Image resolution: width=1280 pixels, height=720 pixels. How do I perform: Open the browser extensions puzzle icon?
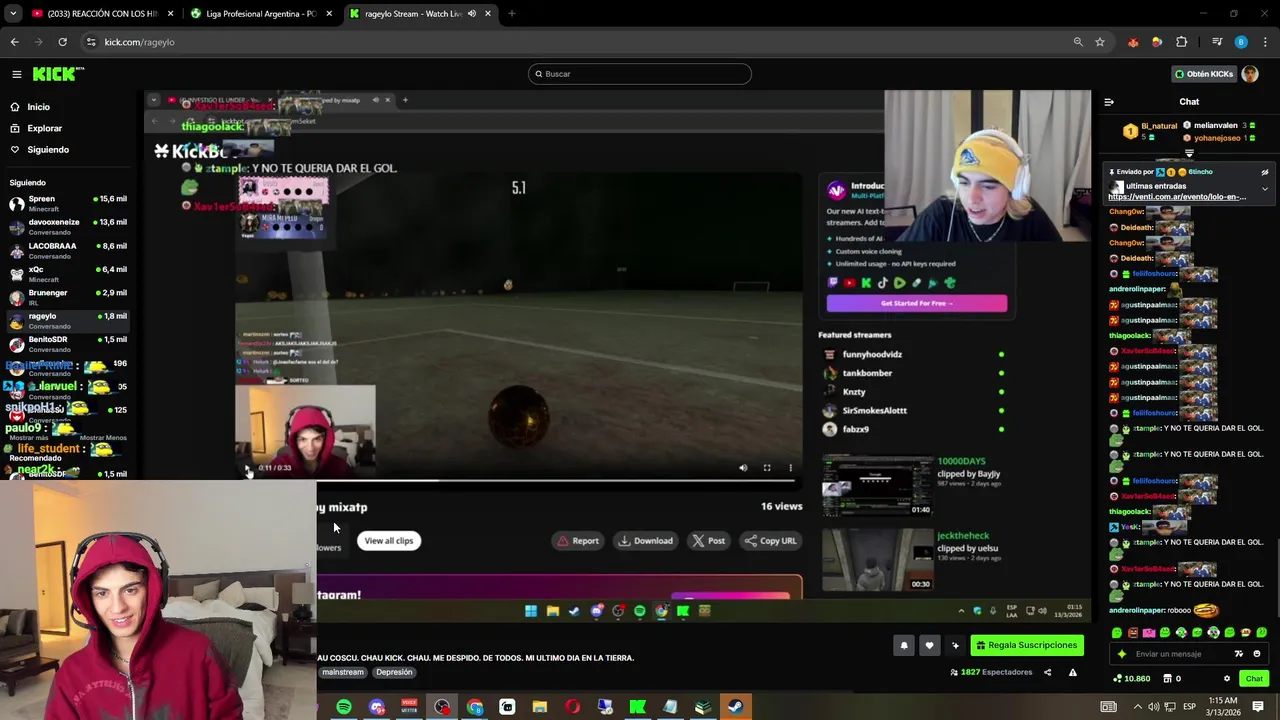(1182, 42)
